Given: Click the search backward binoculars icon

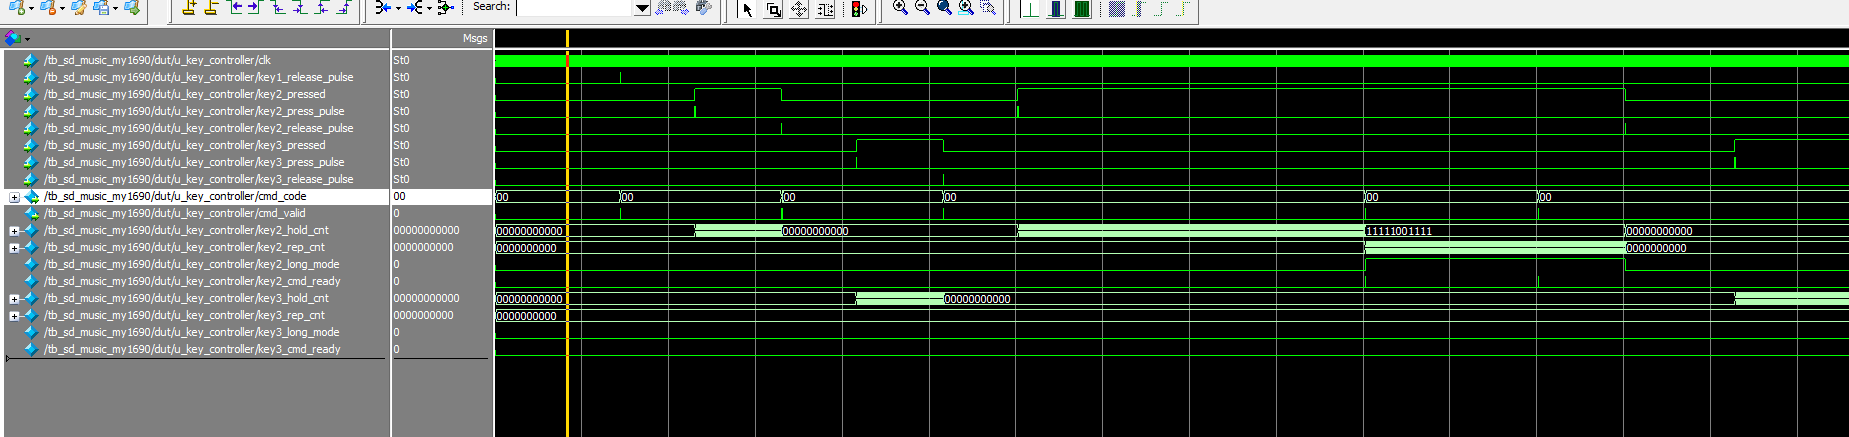Looking at the screenshot, I should click(665, 8).
